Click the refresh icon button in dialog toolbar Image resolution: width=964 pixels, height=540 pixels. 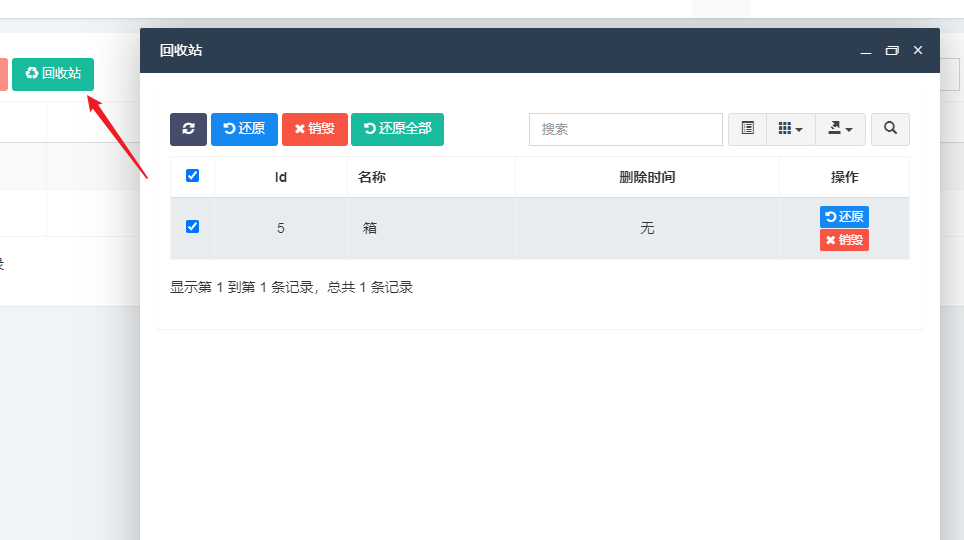click(x=188, y=129)
